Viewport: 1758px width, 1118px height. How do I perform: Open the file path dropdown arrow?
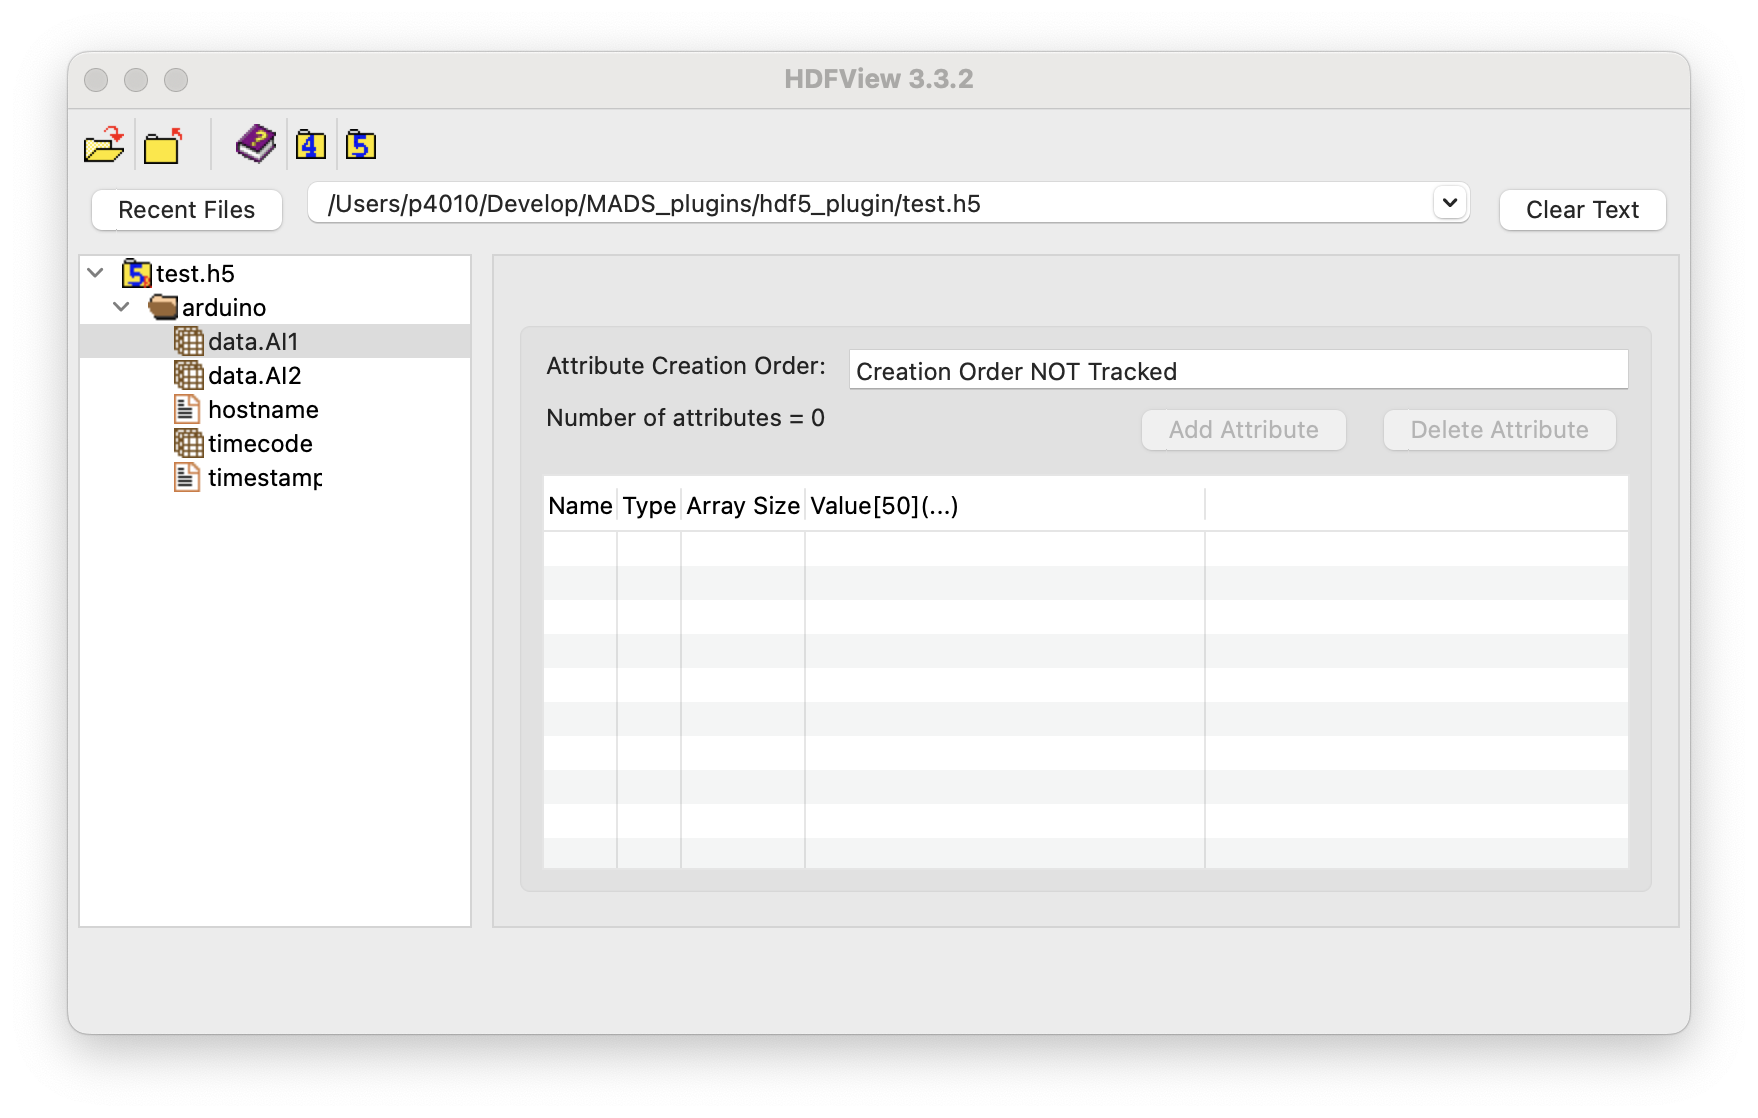pyautogui.click(x=1449, y=203)
